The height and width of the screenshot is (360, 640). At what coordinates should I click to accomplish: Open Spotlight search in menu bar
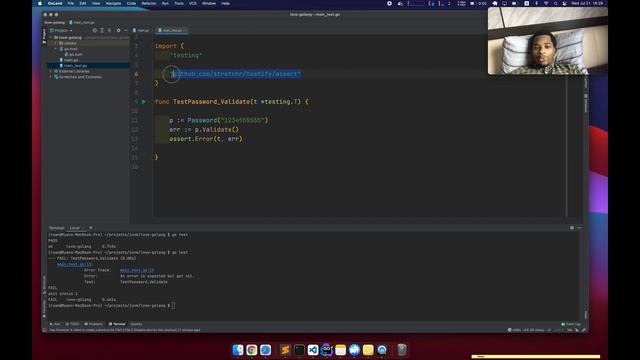(x=556, y=3)
